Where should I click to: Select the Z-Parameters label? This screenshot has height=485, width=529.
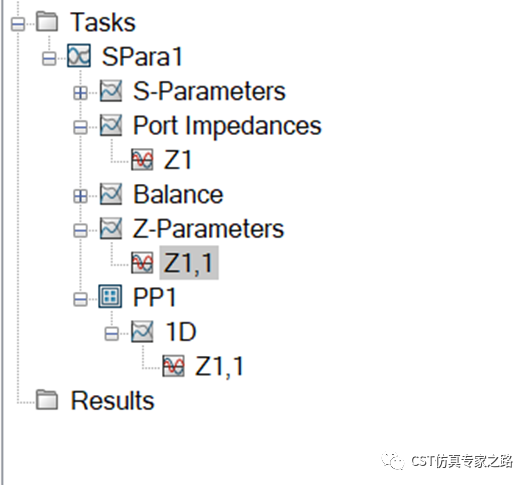208,228
